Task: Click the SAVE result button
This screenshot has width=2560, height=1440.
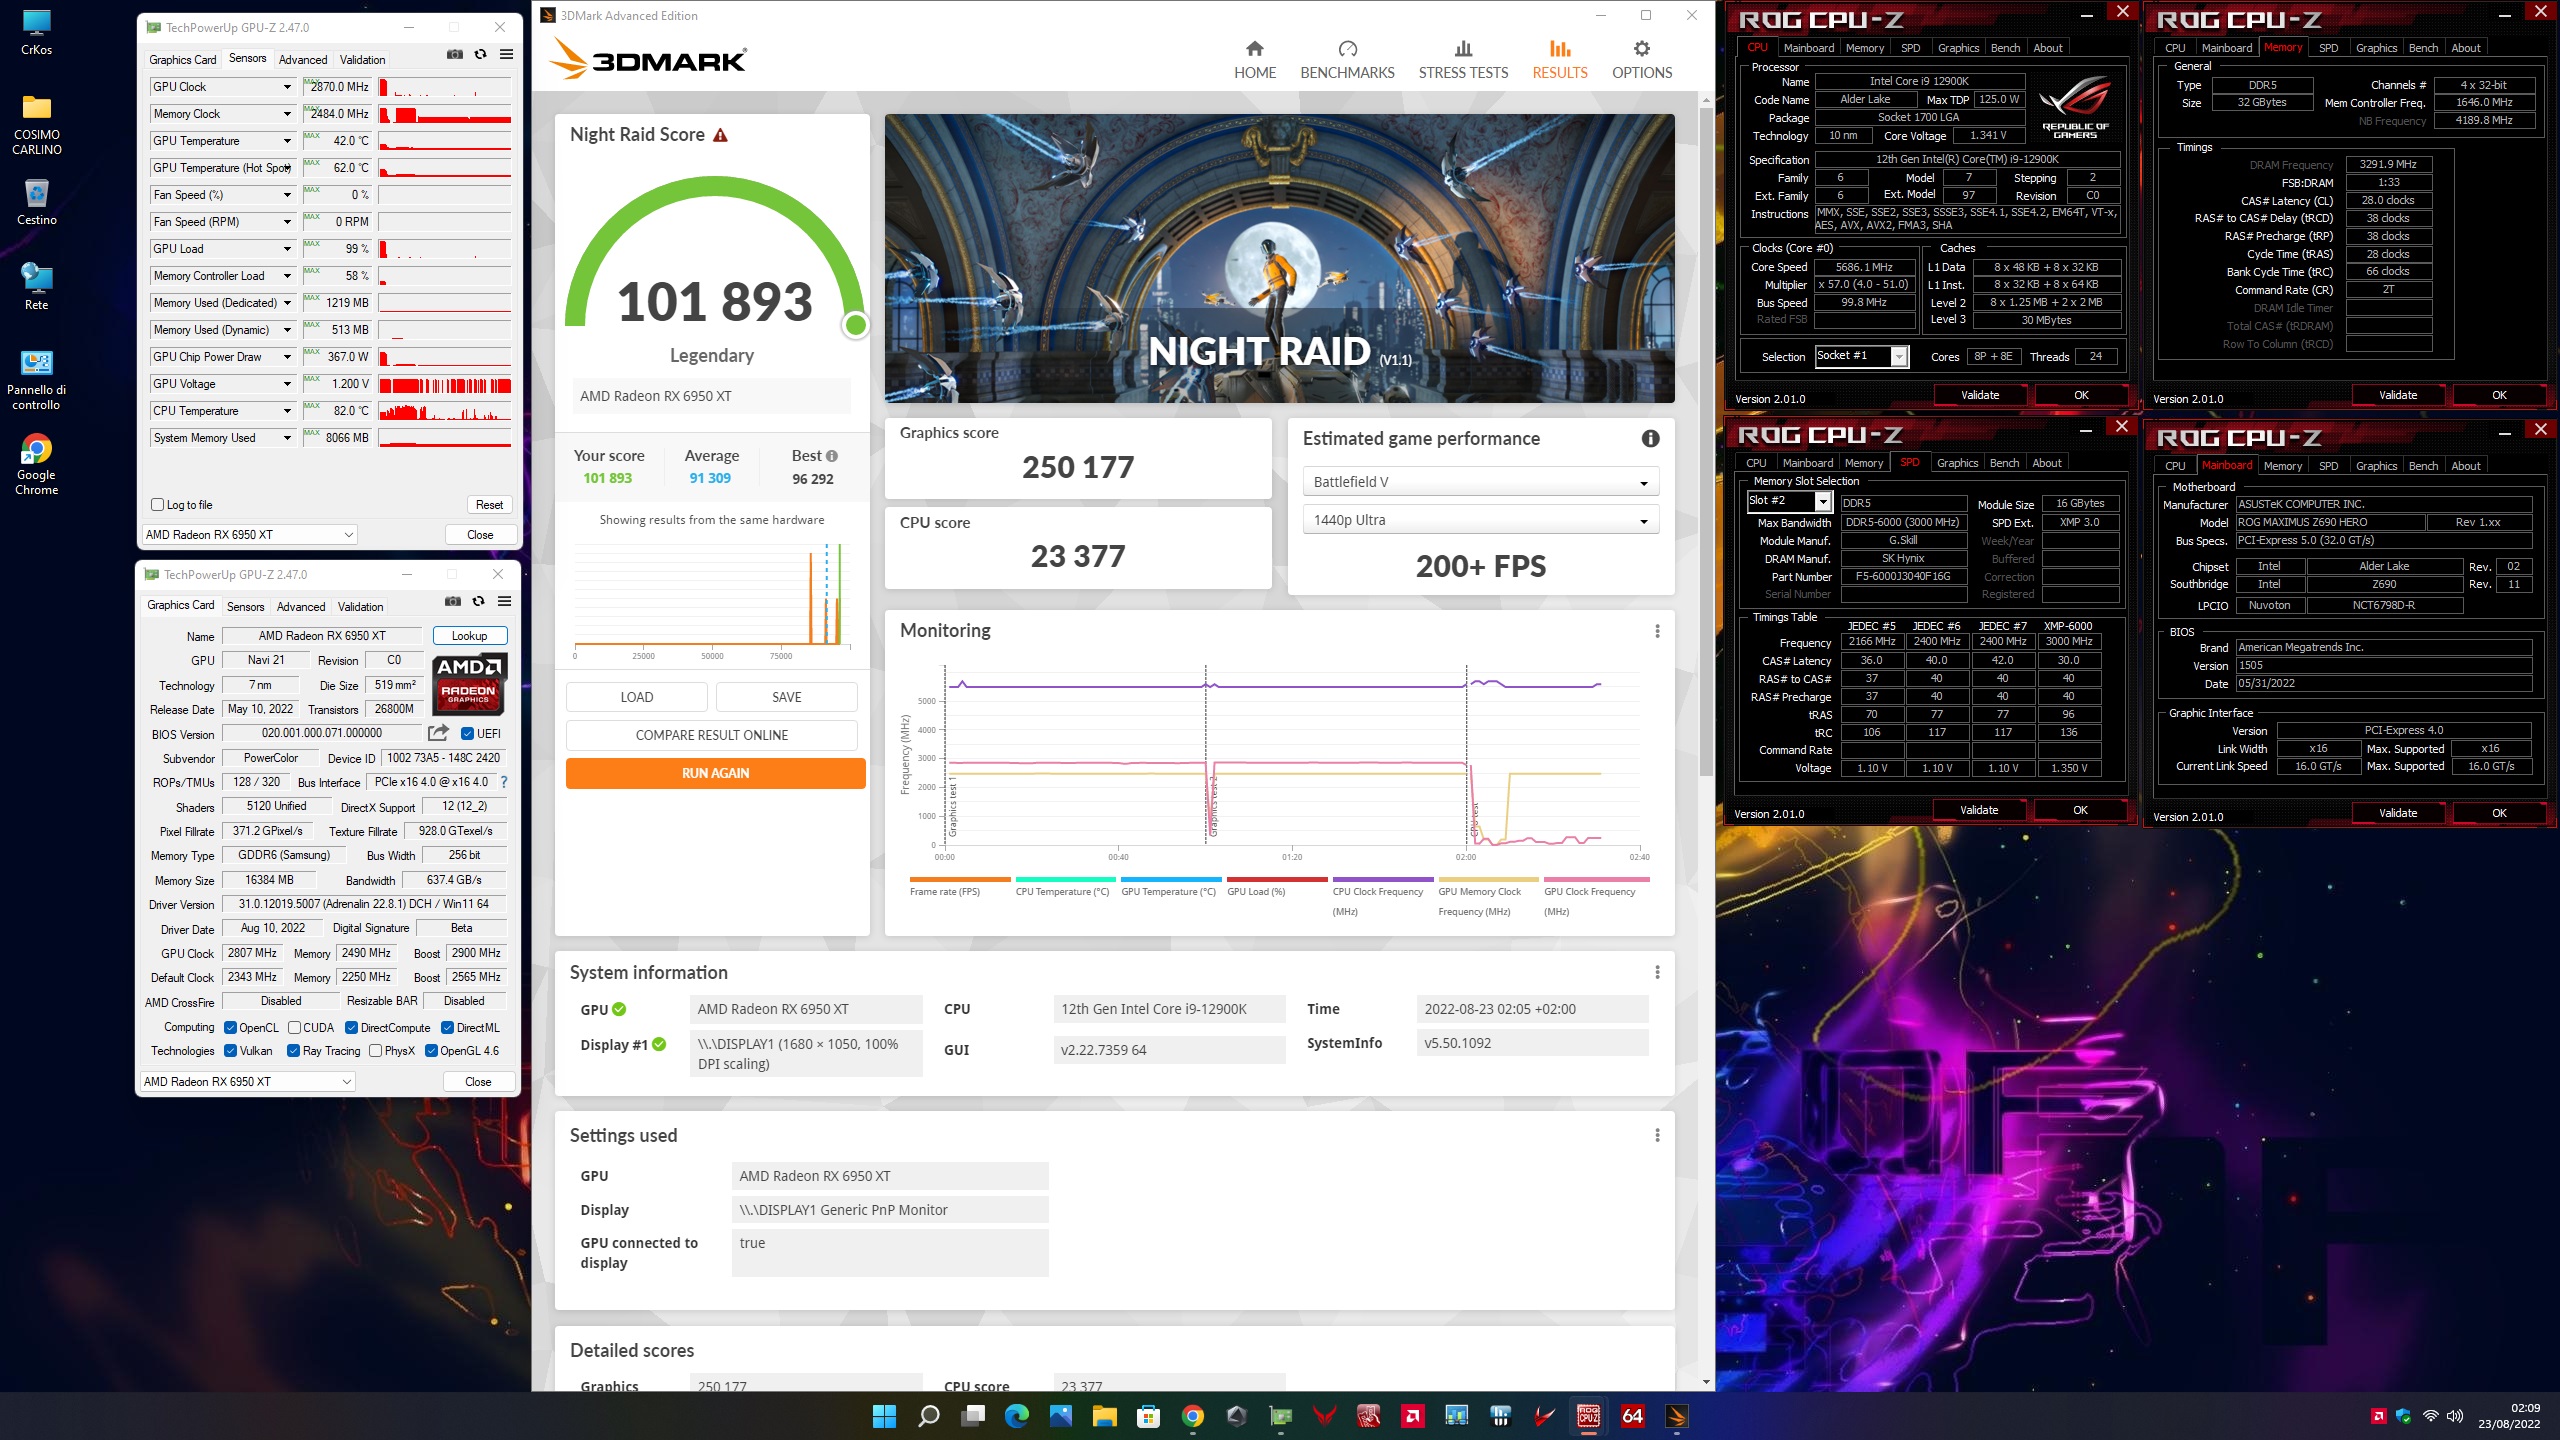Action: [786, 697]
